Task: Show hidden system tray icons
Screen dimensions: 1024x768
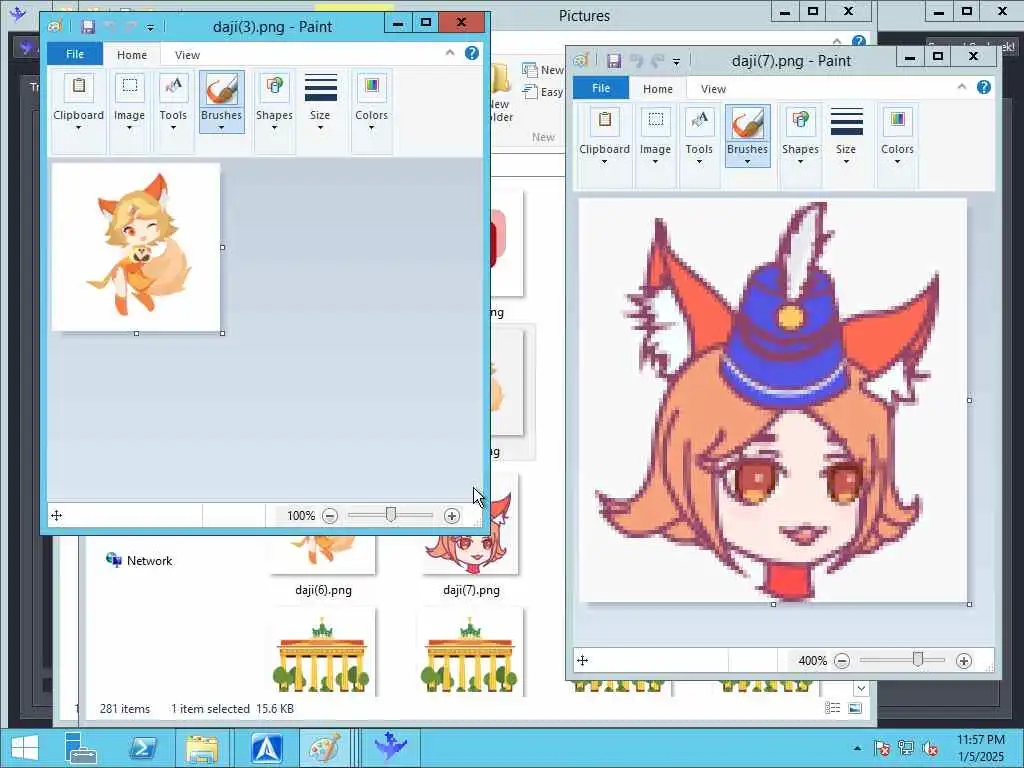Action: [857, 748]
